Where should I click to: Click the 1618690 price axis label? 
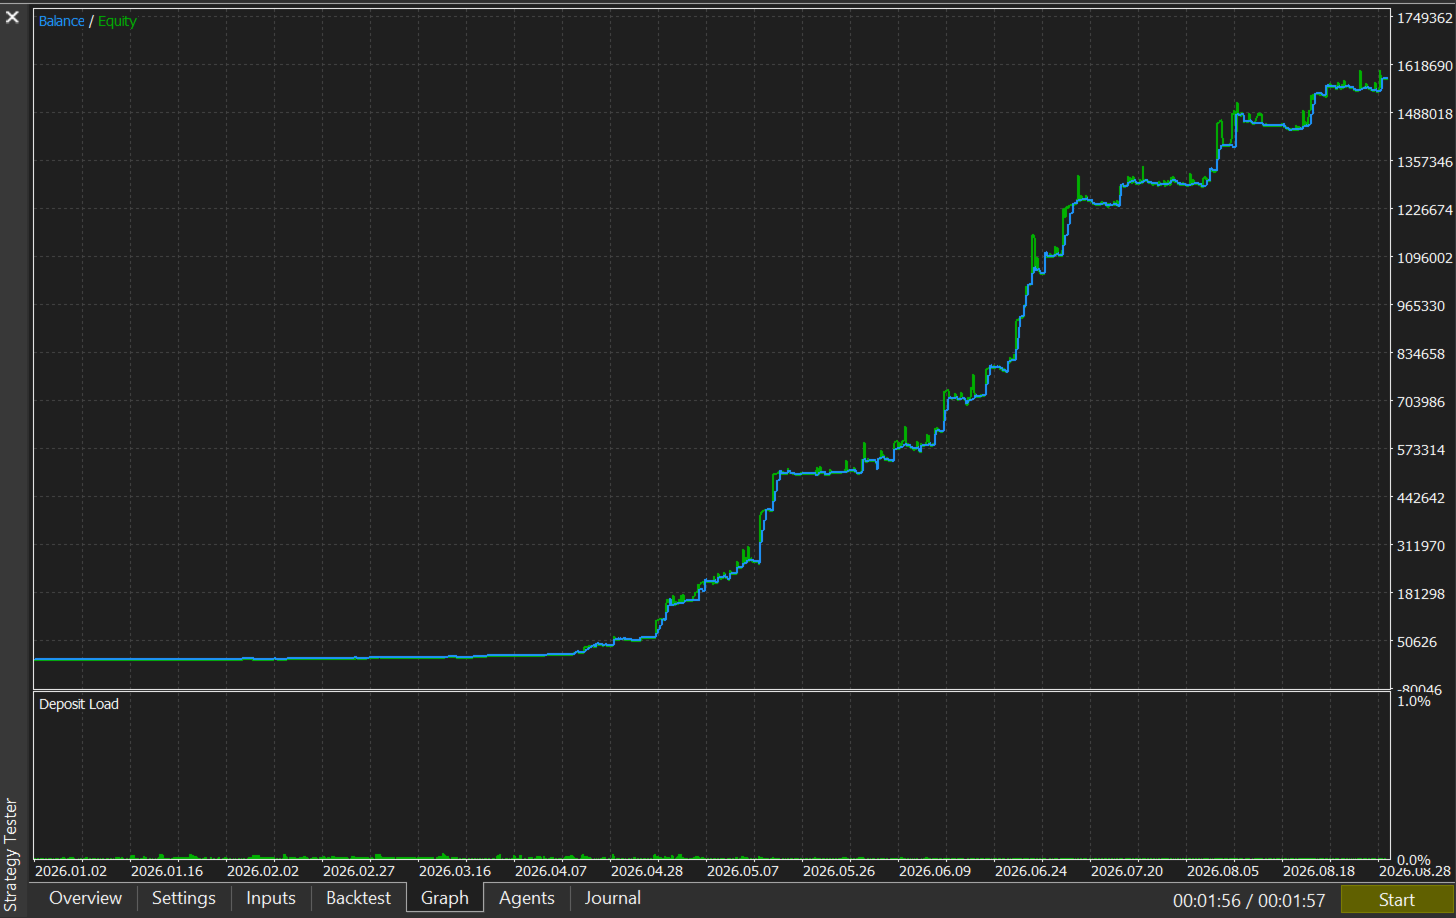point(1424,66)
